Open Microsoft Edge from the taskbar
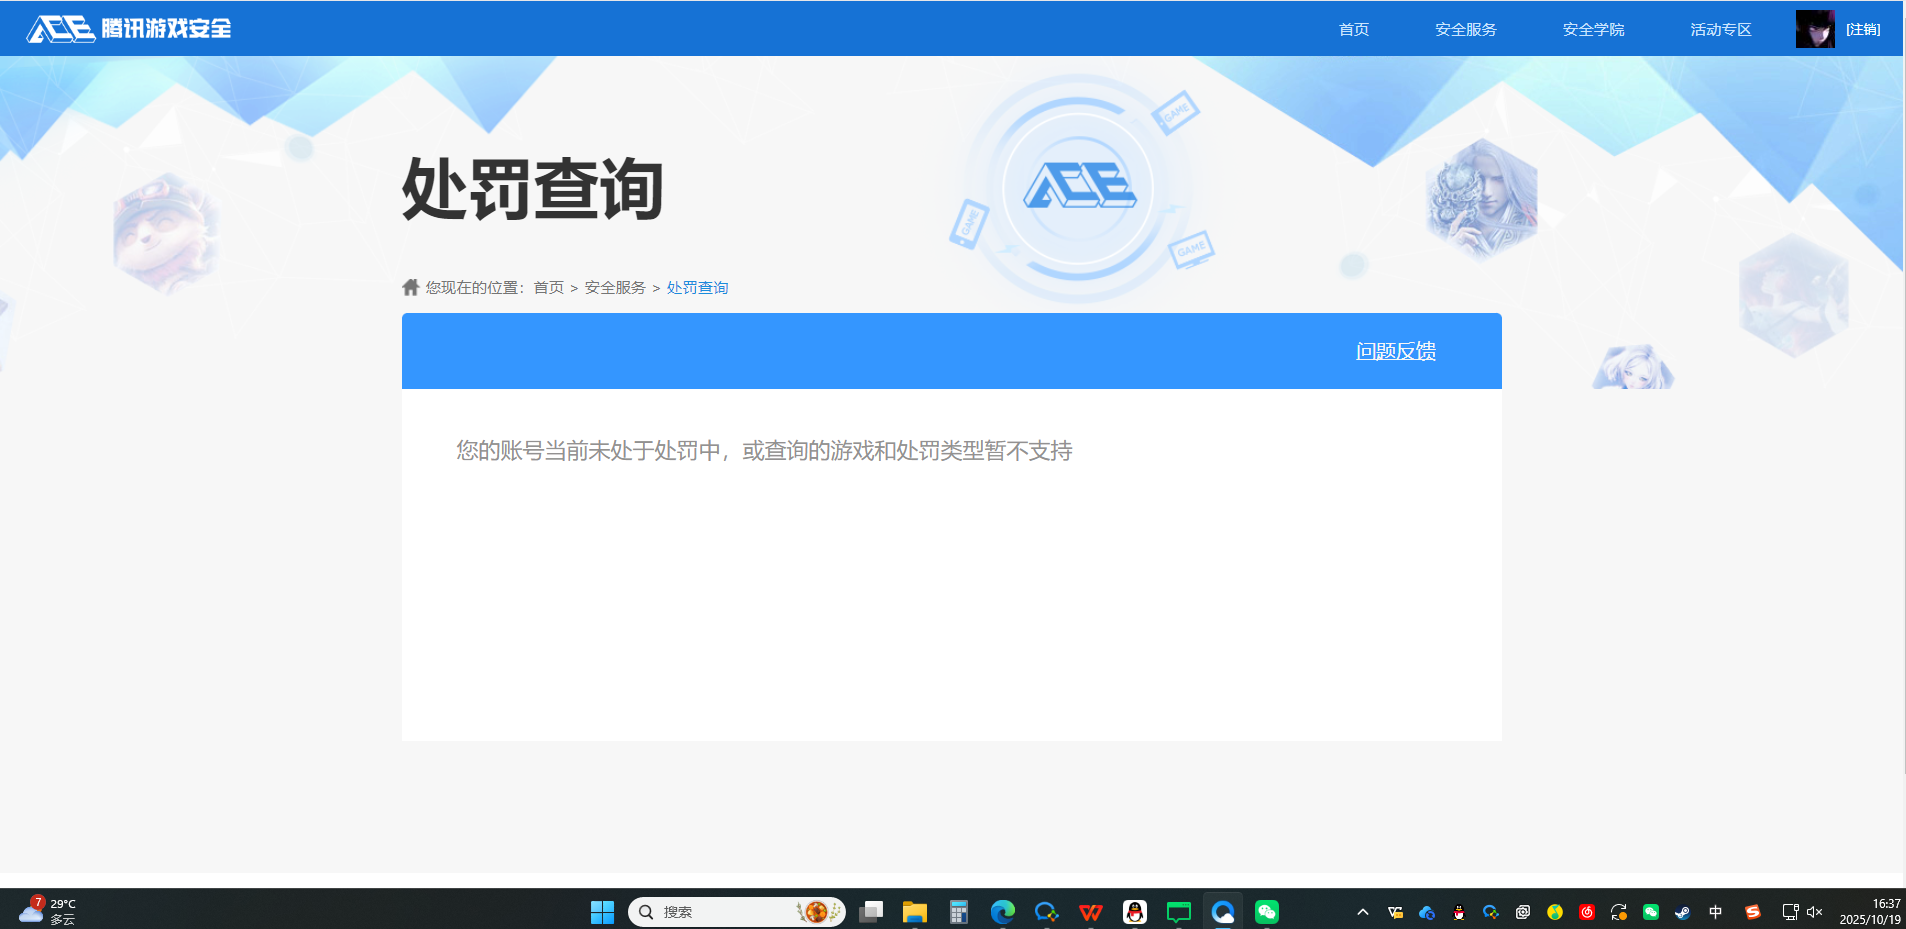The width and height of the screenshot is (1906, 929). pos(1003,912)
